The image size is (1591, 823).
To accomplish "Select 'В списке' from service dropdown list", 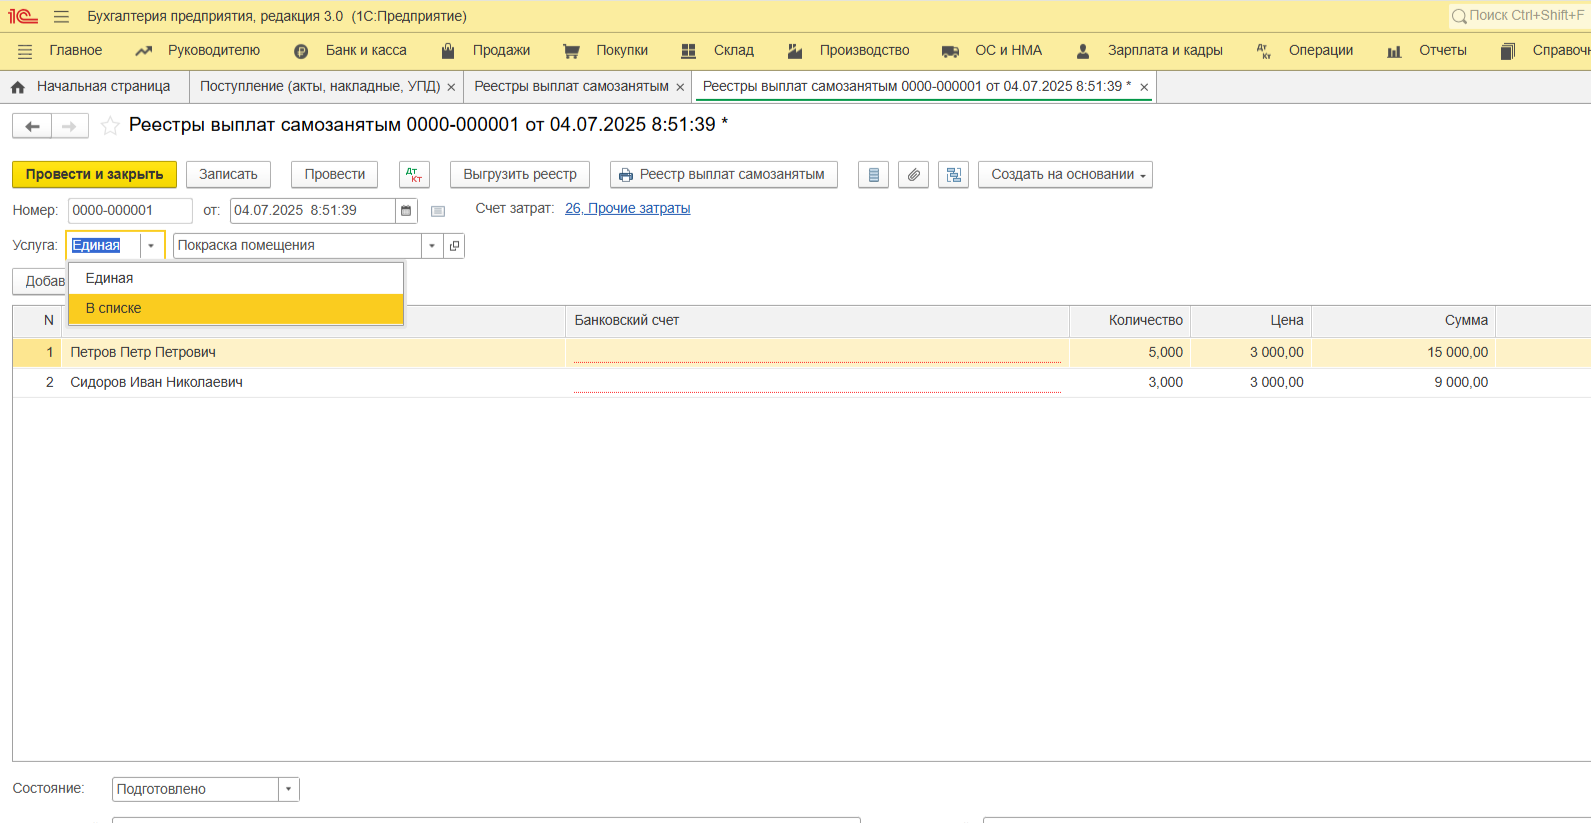I will pos(235,308).
